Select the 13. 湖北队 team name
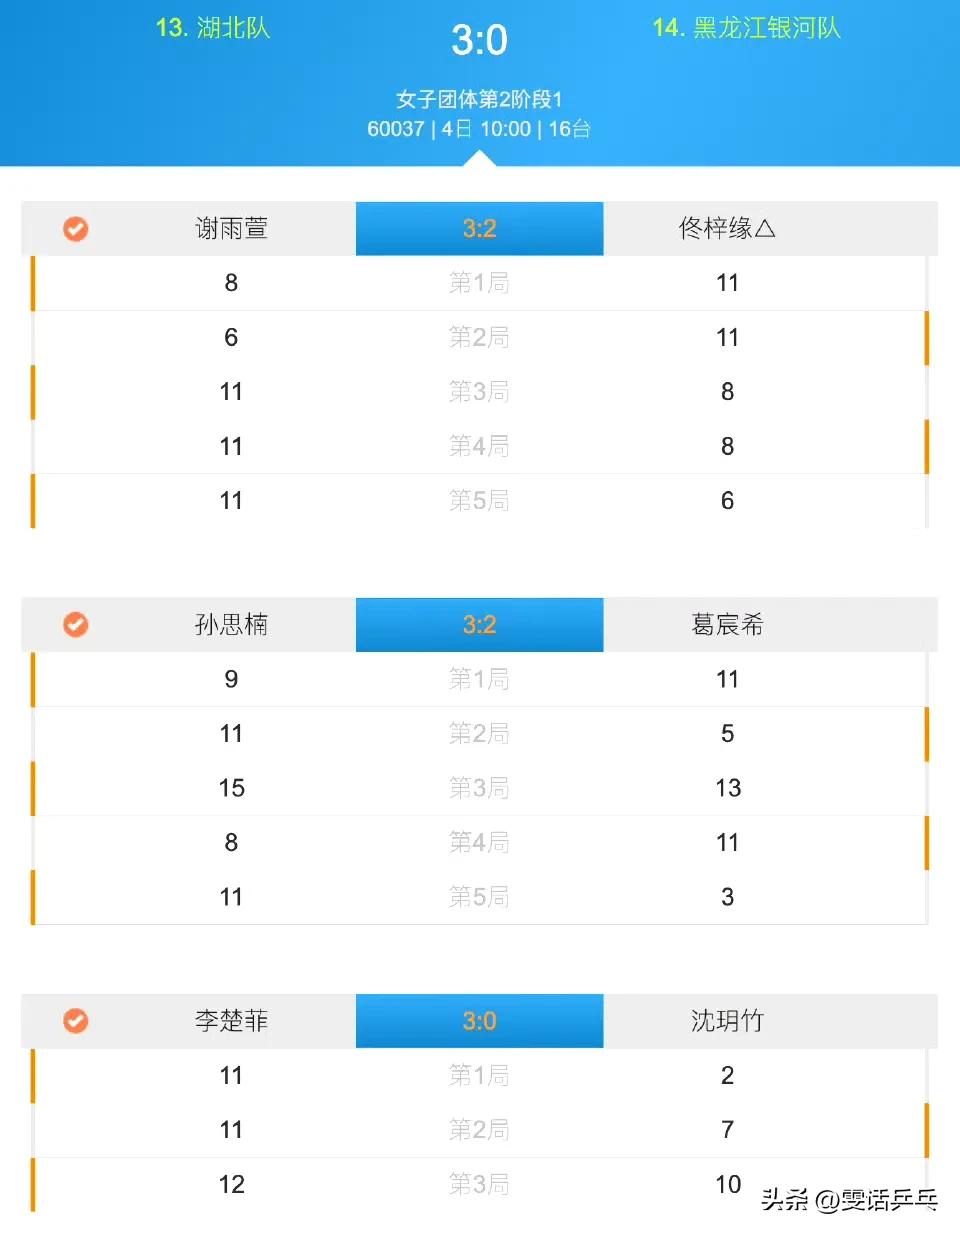 213,28
